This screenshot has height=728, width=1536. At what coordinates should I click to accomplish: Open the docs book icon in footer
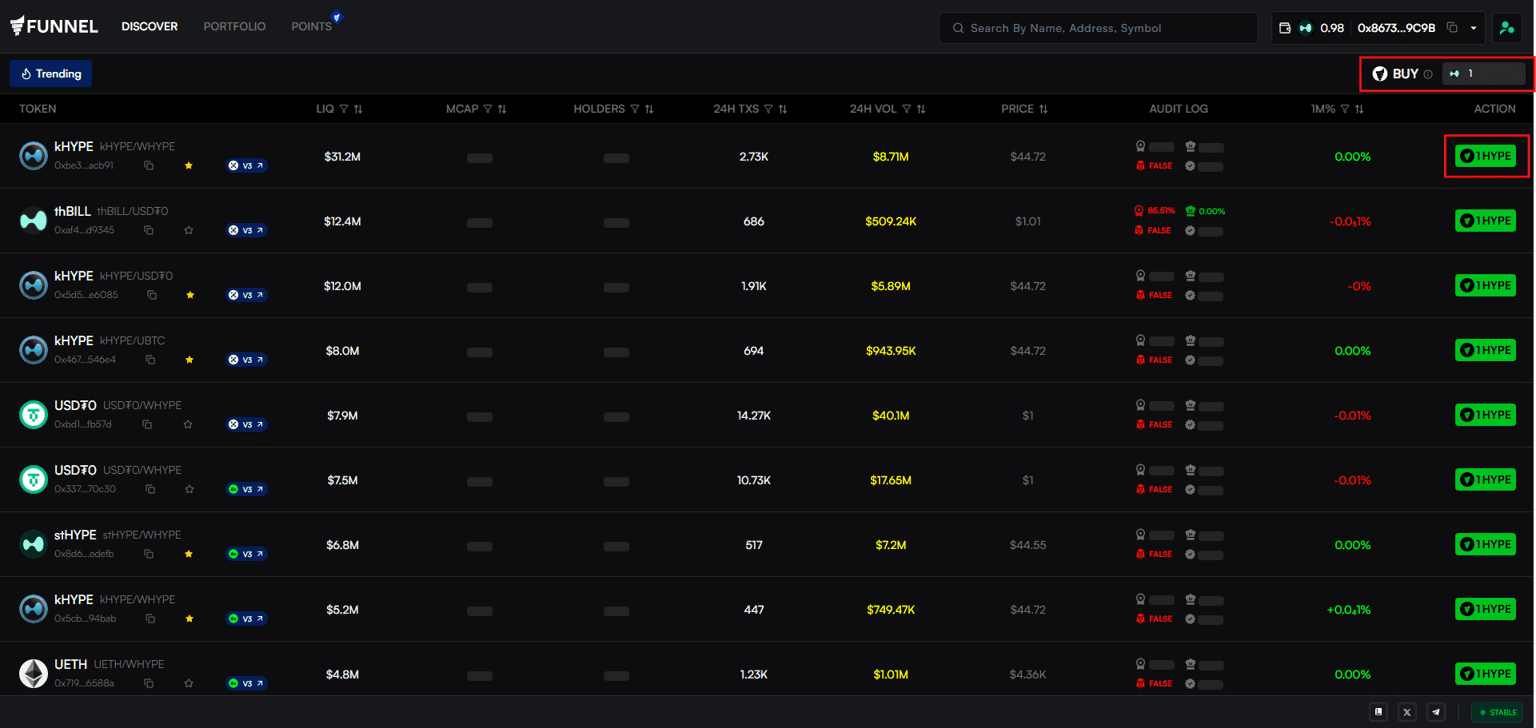coord(1379,712)
